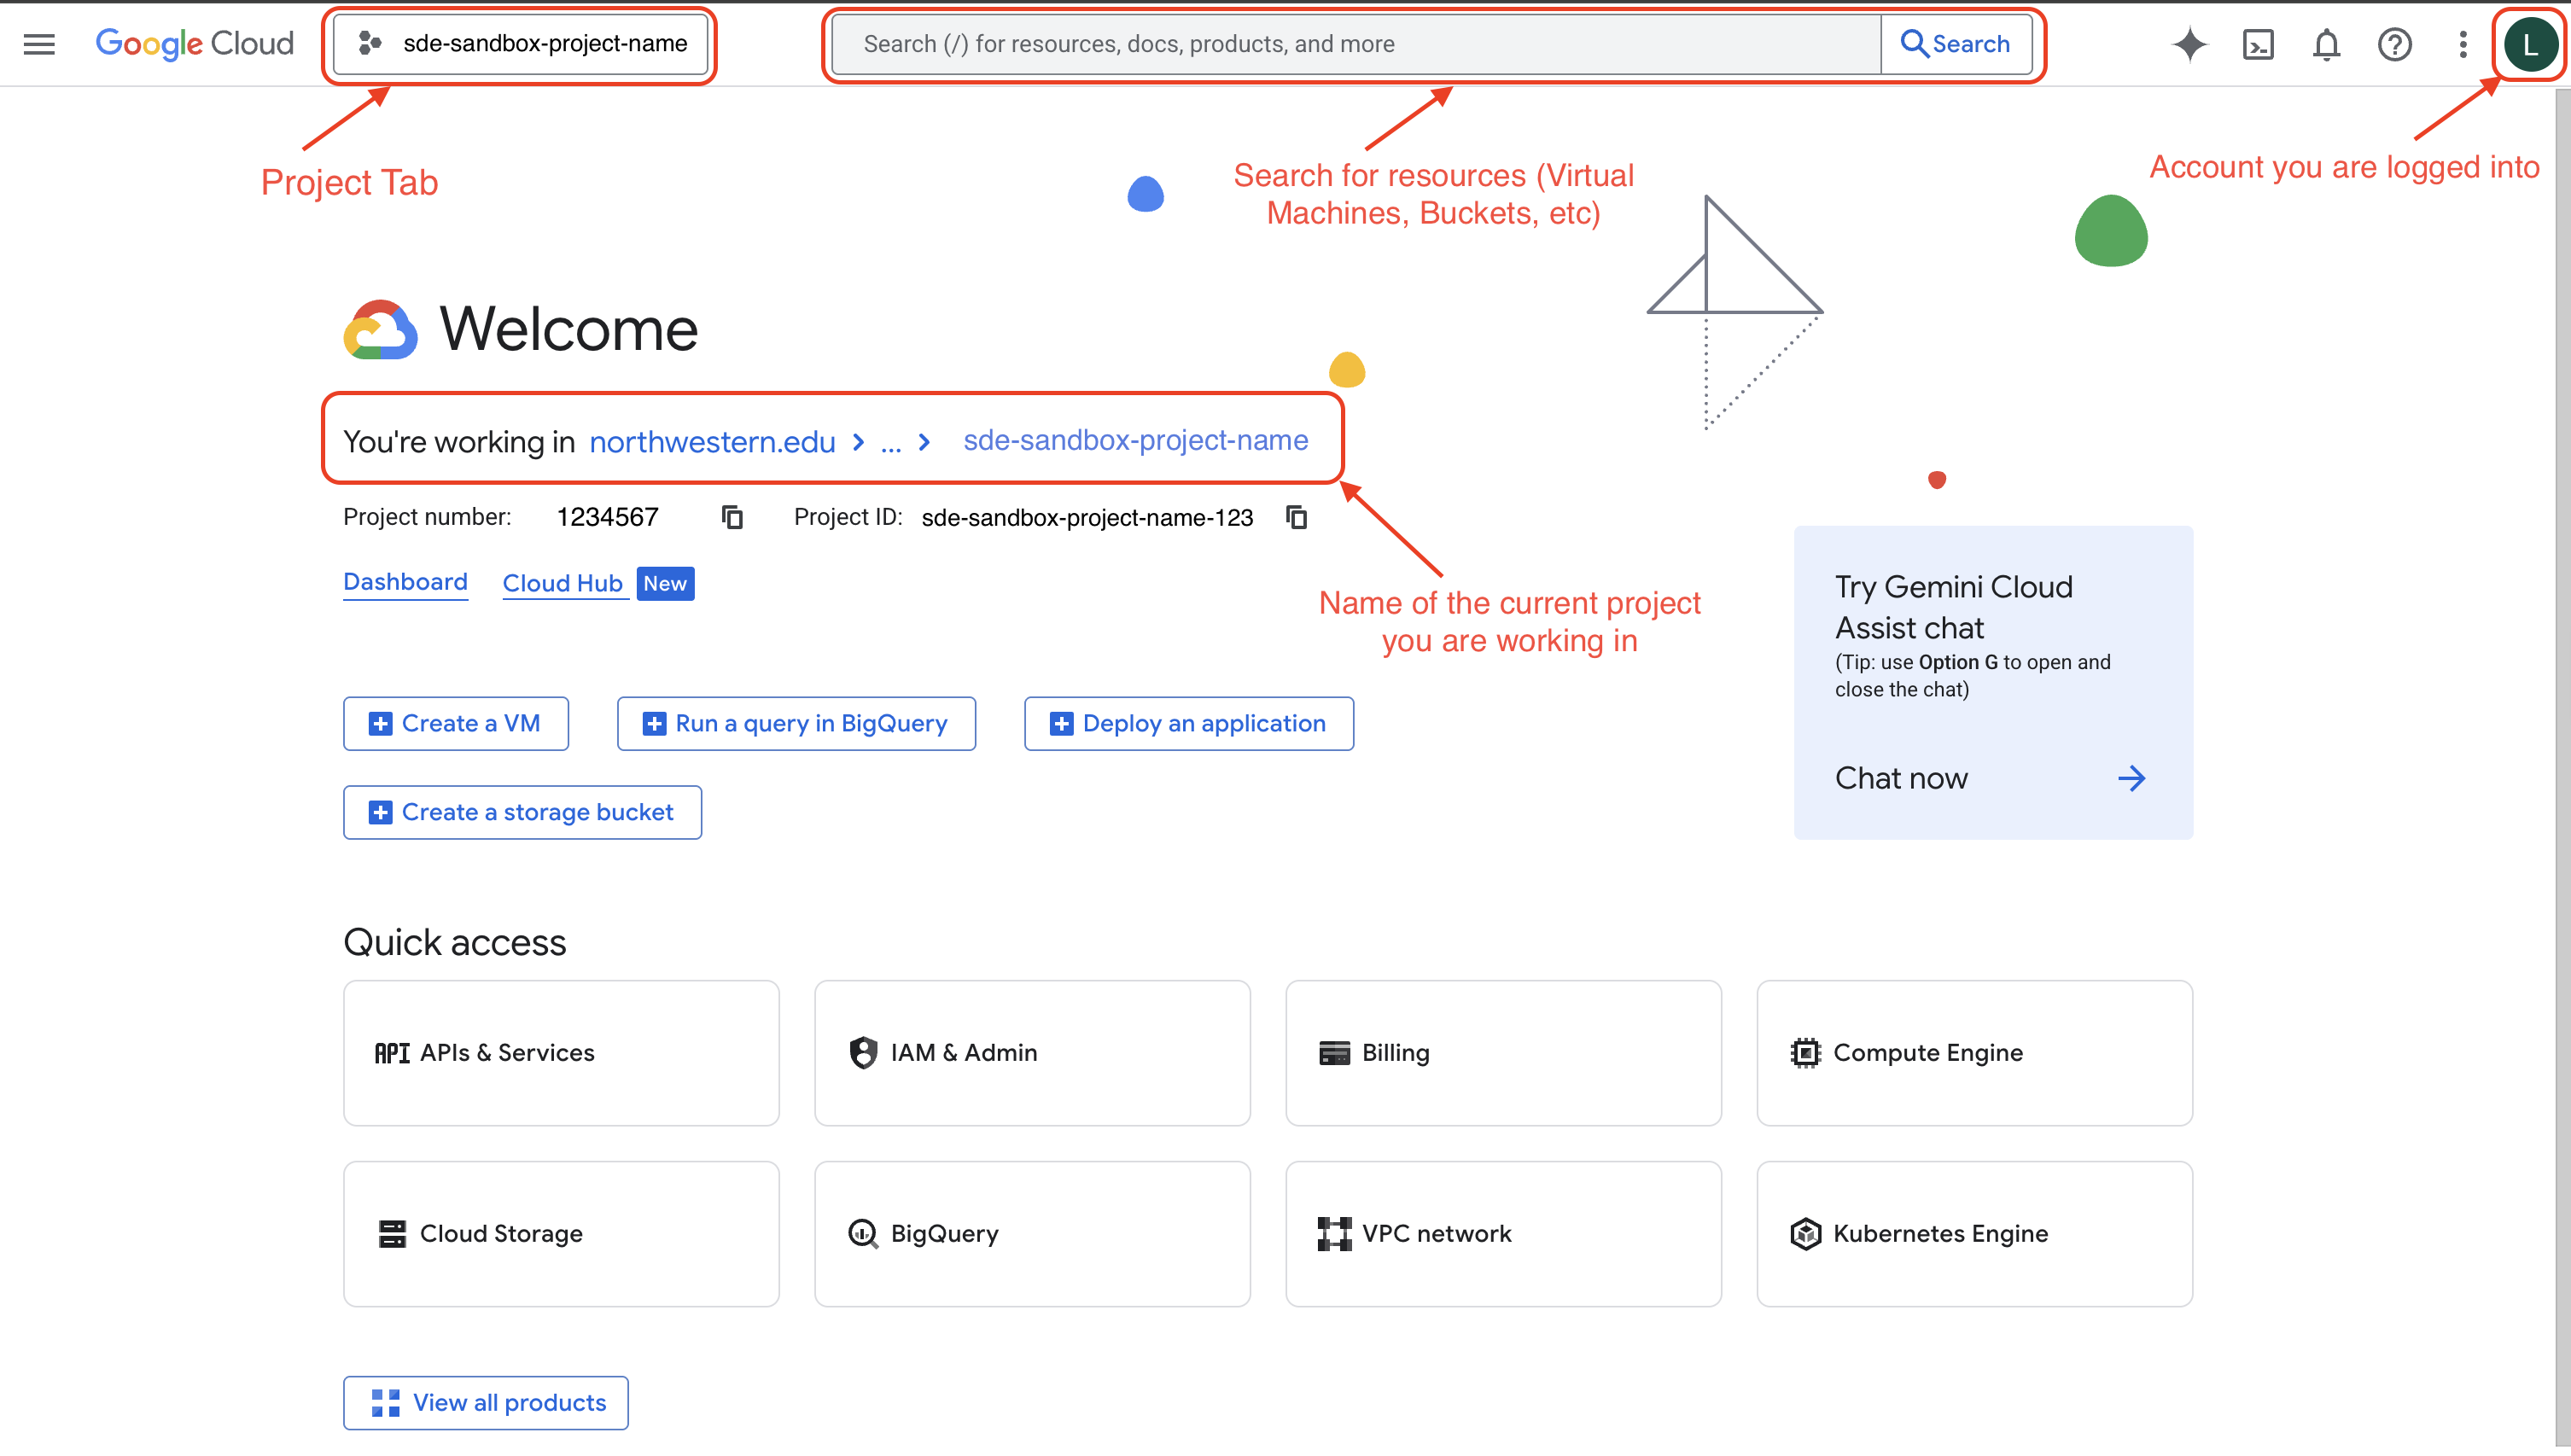Image resolution: width=2571 pixels, height=1456 pixels.
Task: Open Gemini AI assistant sparkle icon
Action: pos(2189,44)
